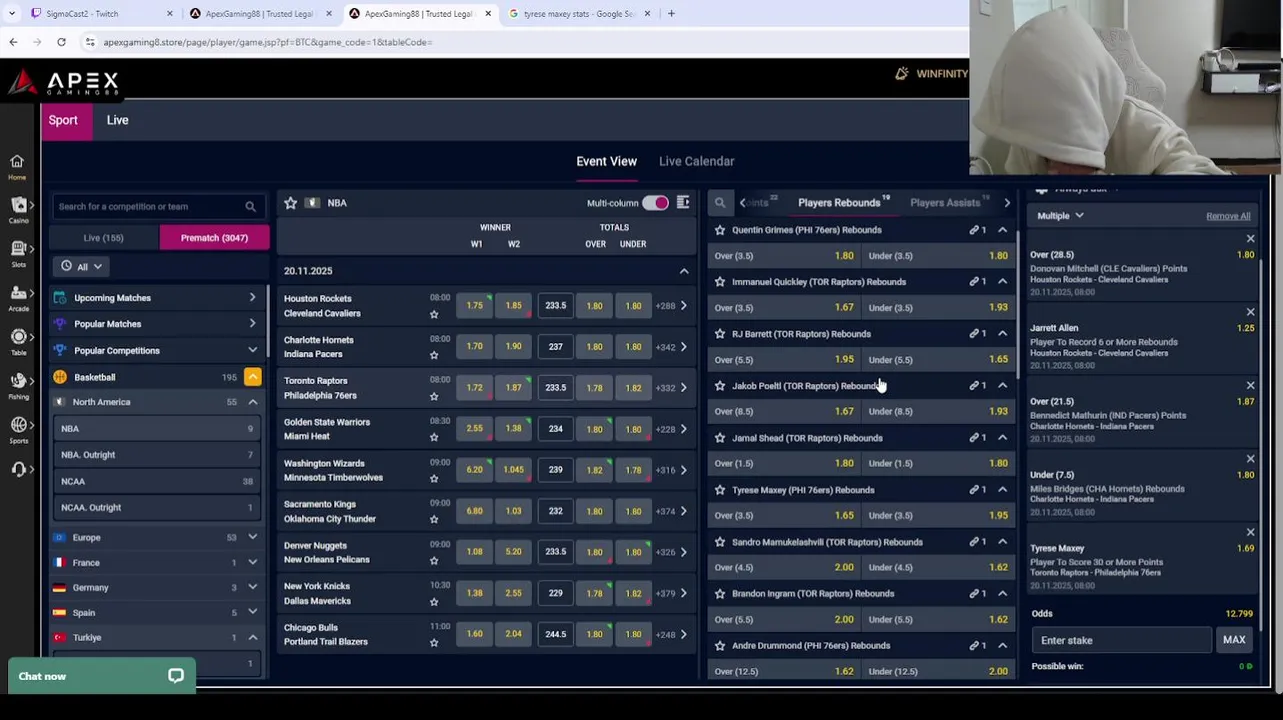Image resolution: width=1283 pixels, height=720 pixels.
Task: Expand the Europe region
Action: [253, 538]
